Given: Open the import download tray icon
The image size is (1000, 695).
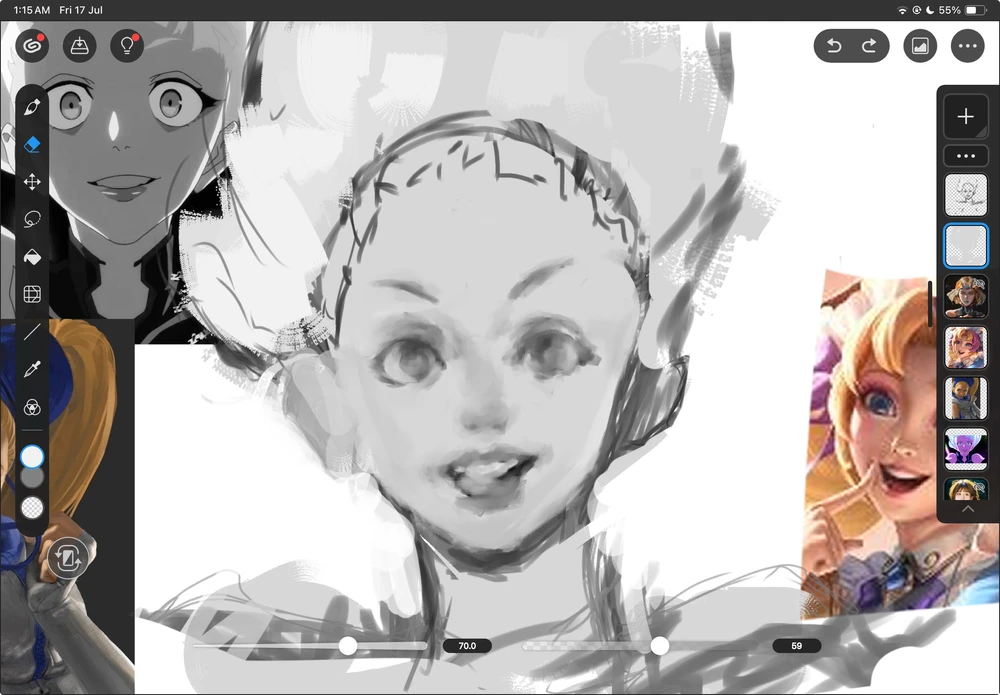Looking at the screenshot, I should point(79,46).
